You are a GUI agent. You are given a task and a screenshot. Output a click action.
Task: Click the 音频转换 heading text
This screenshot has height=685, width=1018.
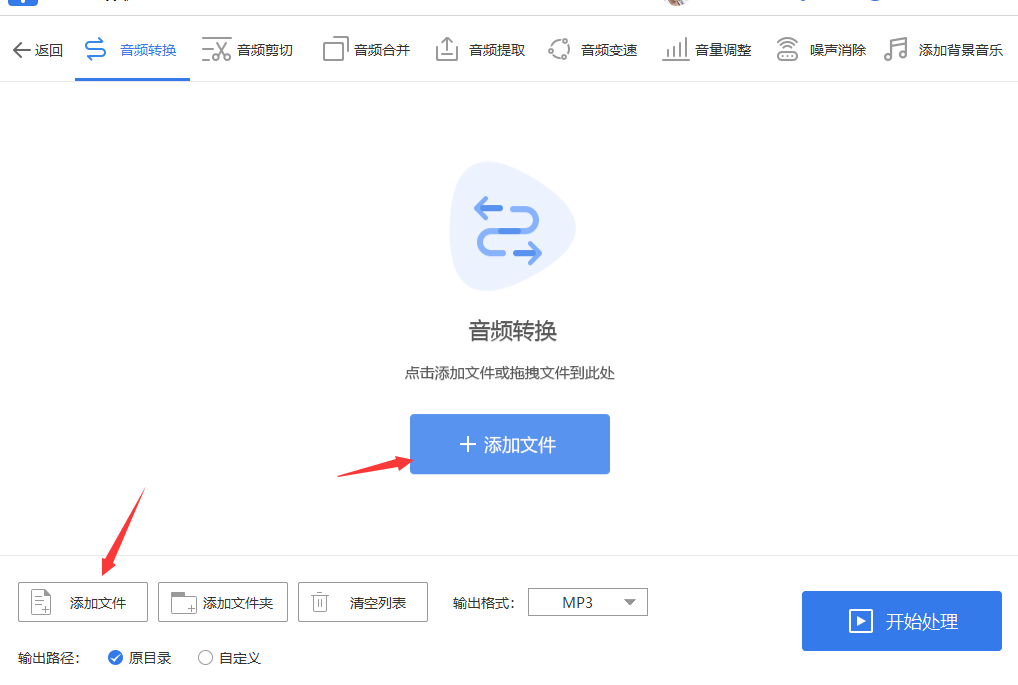(512, 330)
